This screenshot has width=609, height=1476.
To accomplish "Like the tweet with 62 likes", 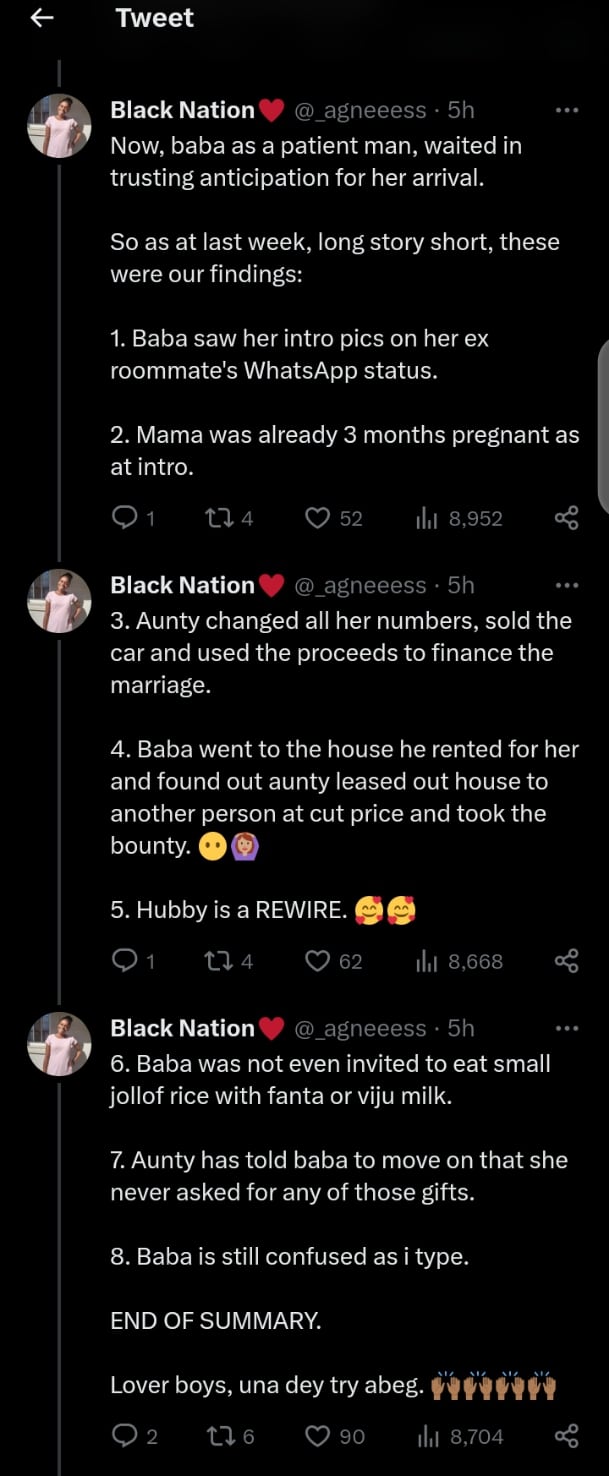I will 318,961.
